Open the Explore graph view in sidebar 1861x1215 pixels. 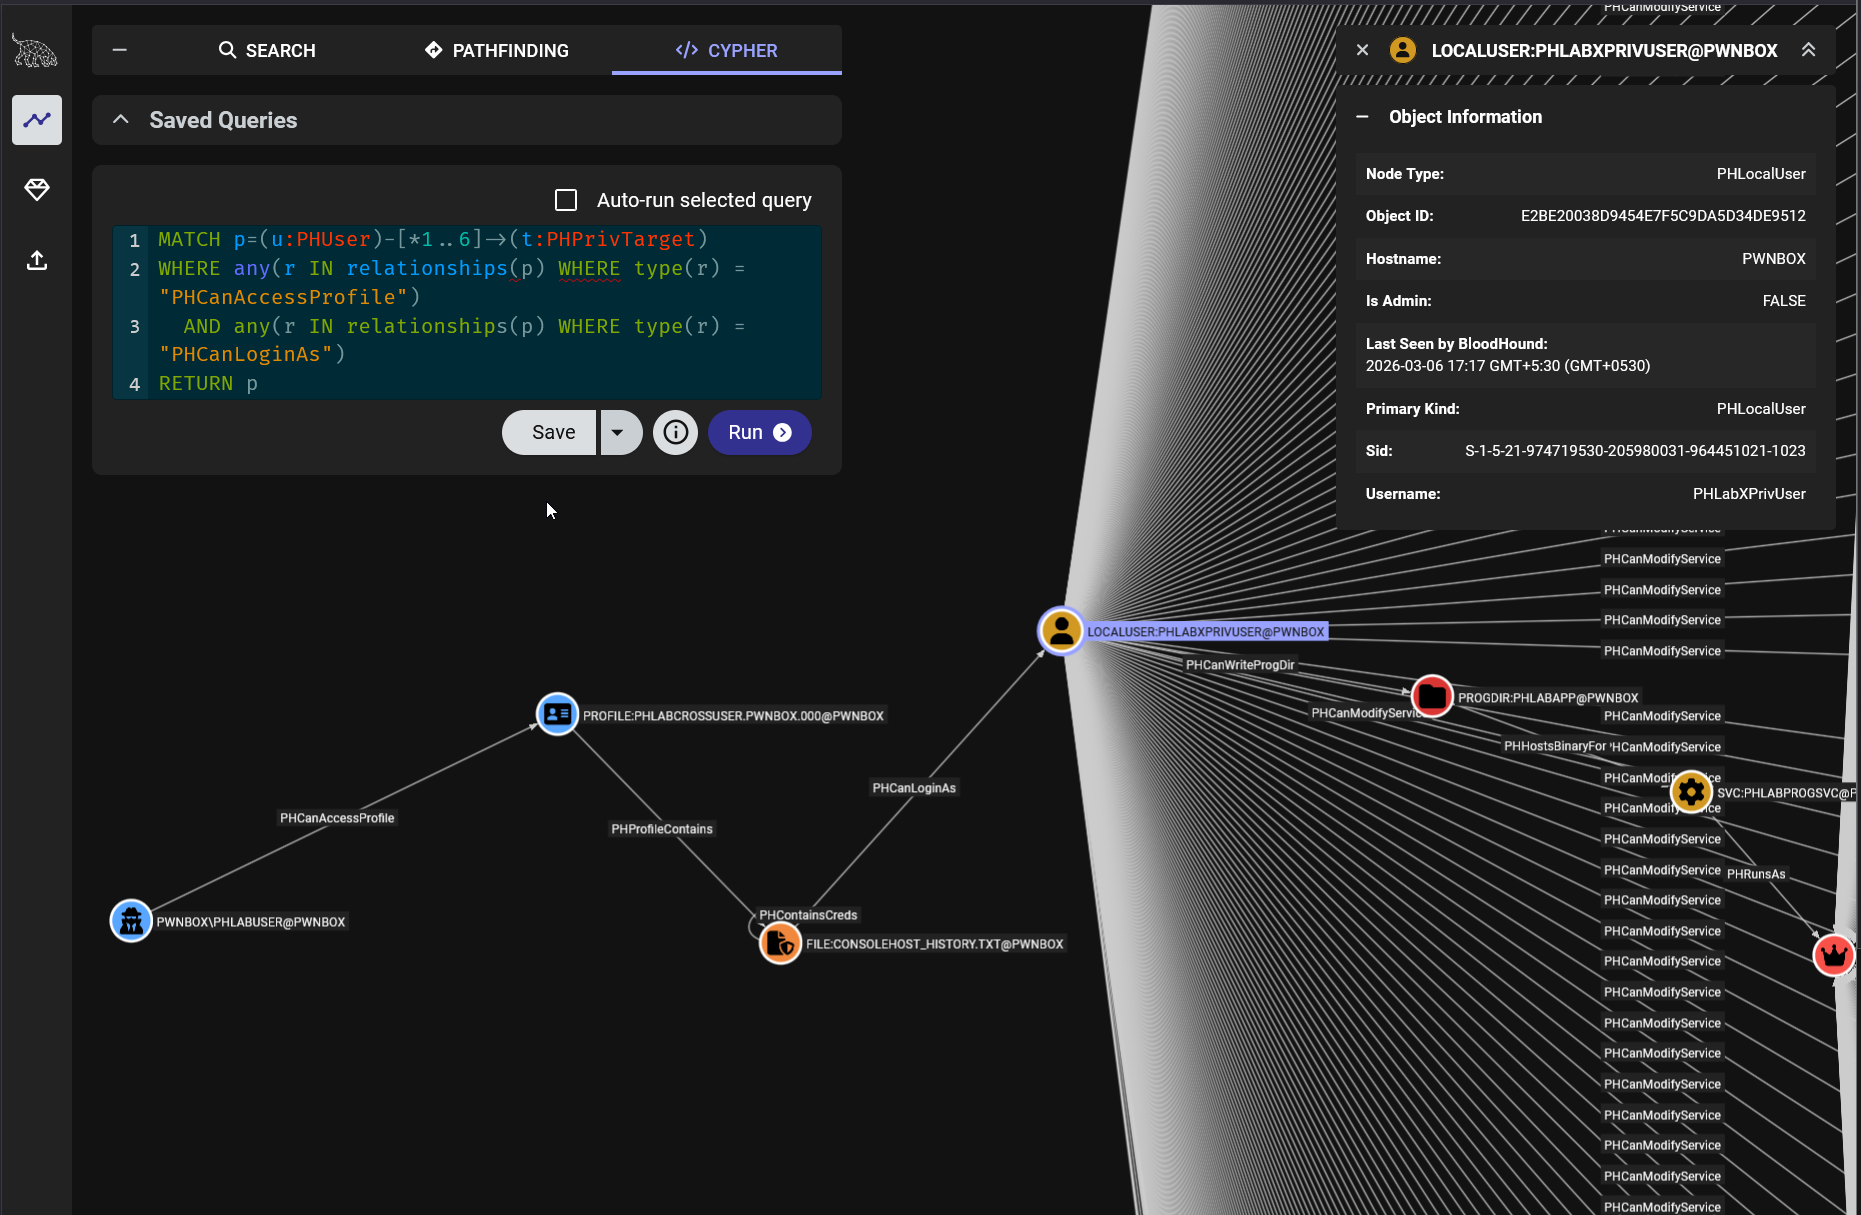point(37,120)
